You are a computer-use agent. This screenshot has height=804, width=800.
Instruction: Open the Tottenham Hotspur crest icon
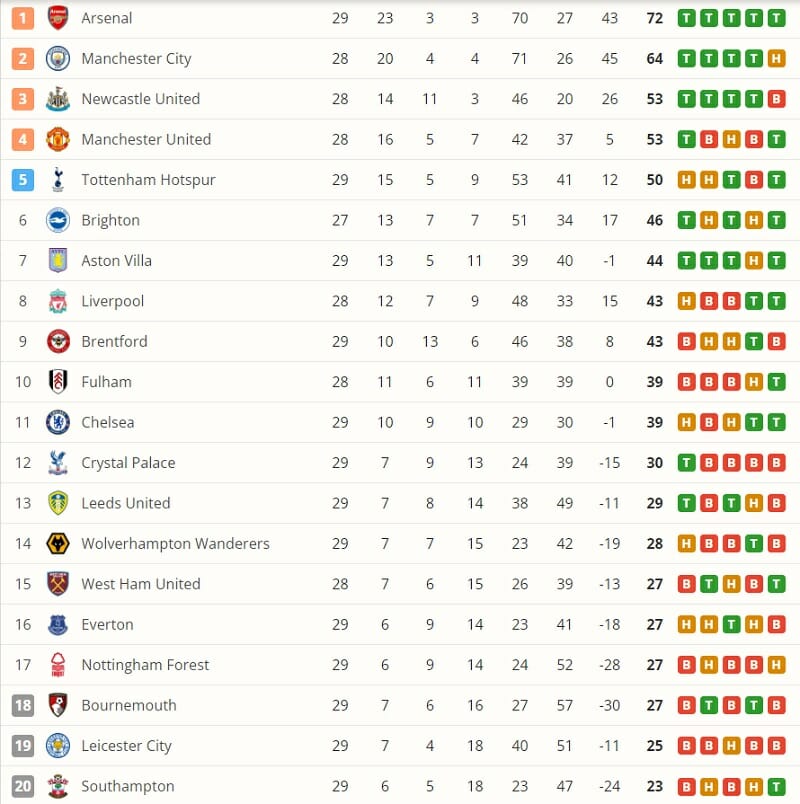[58, 180]
